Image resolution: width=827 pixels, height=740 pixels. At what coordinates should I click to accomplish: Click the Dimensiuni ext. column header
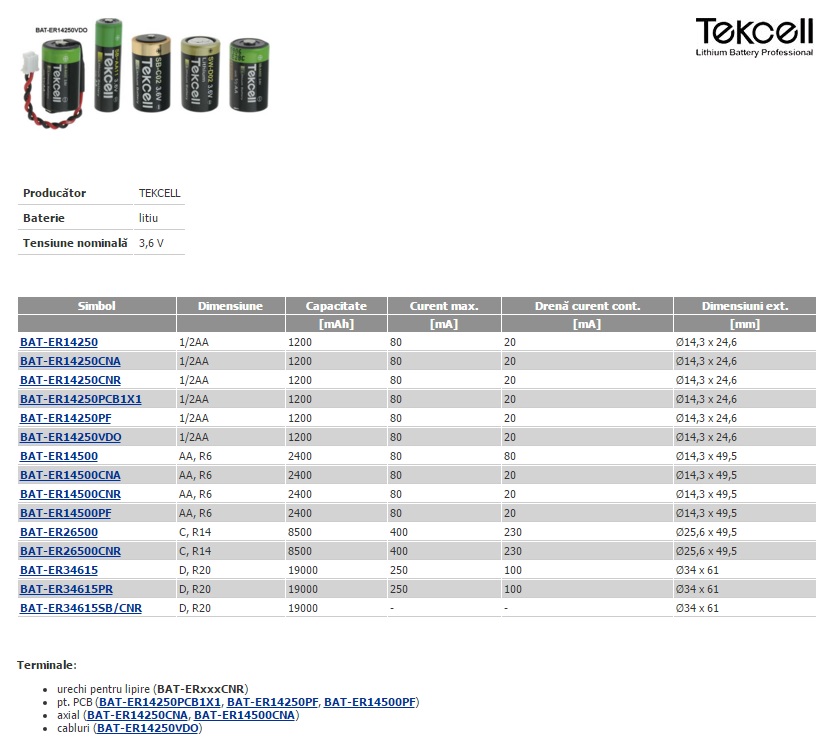[x=745, y=306]
